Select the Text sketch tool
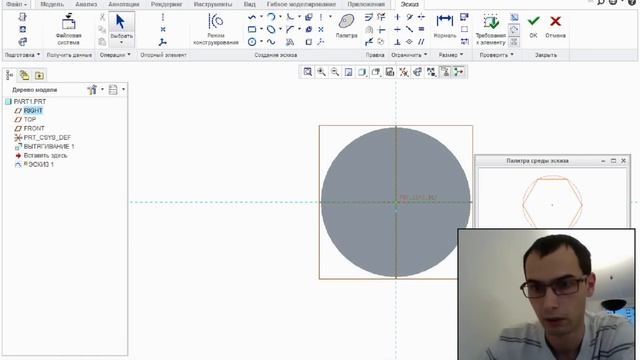640x360 pixels. tap(290, 42)
